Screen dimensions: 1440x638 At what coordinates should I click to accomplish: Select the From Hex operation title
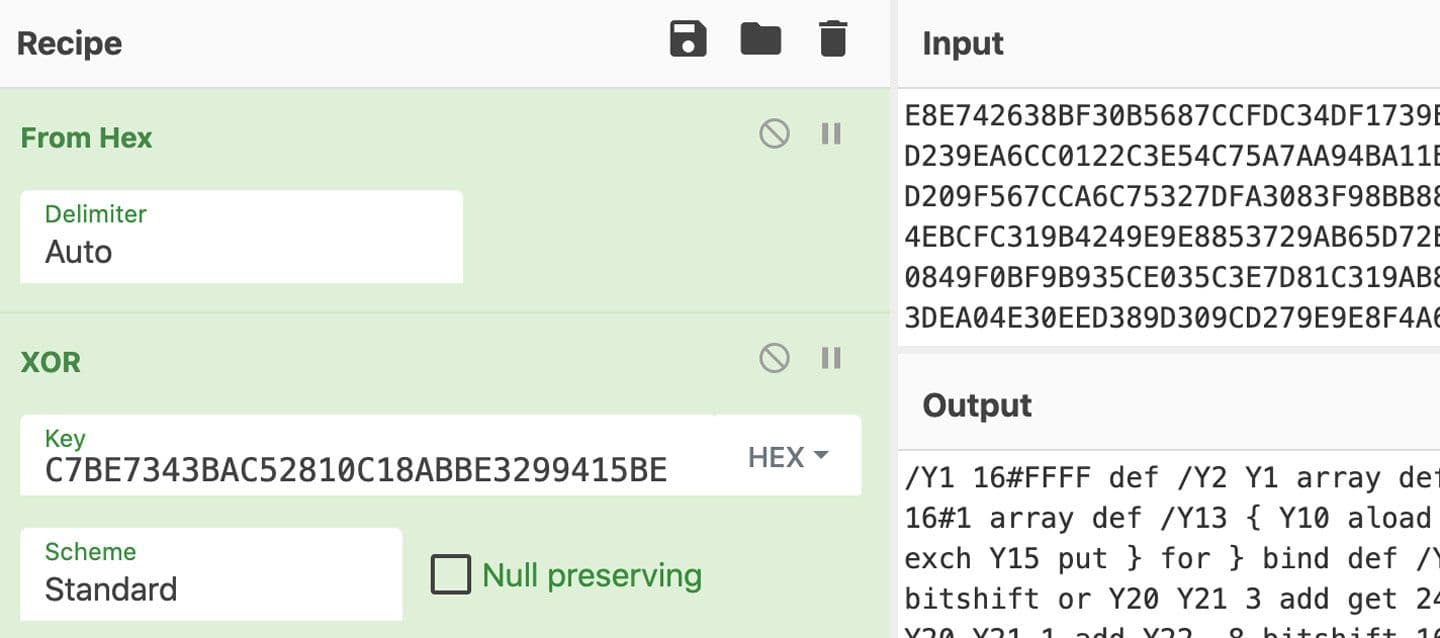pos(85,138)
